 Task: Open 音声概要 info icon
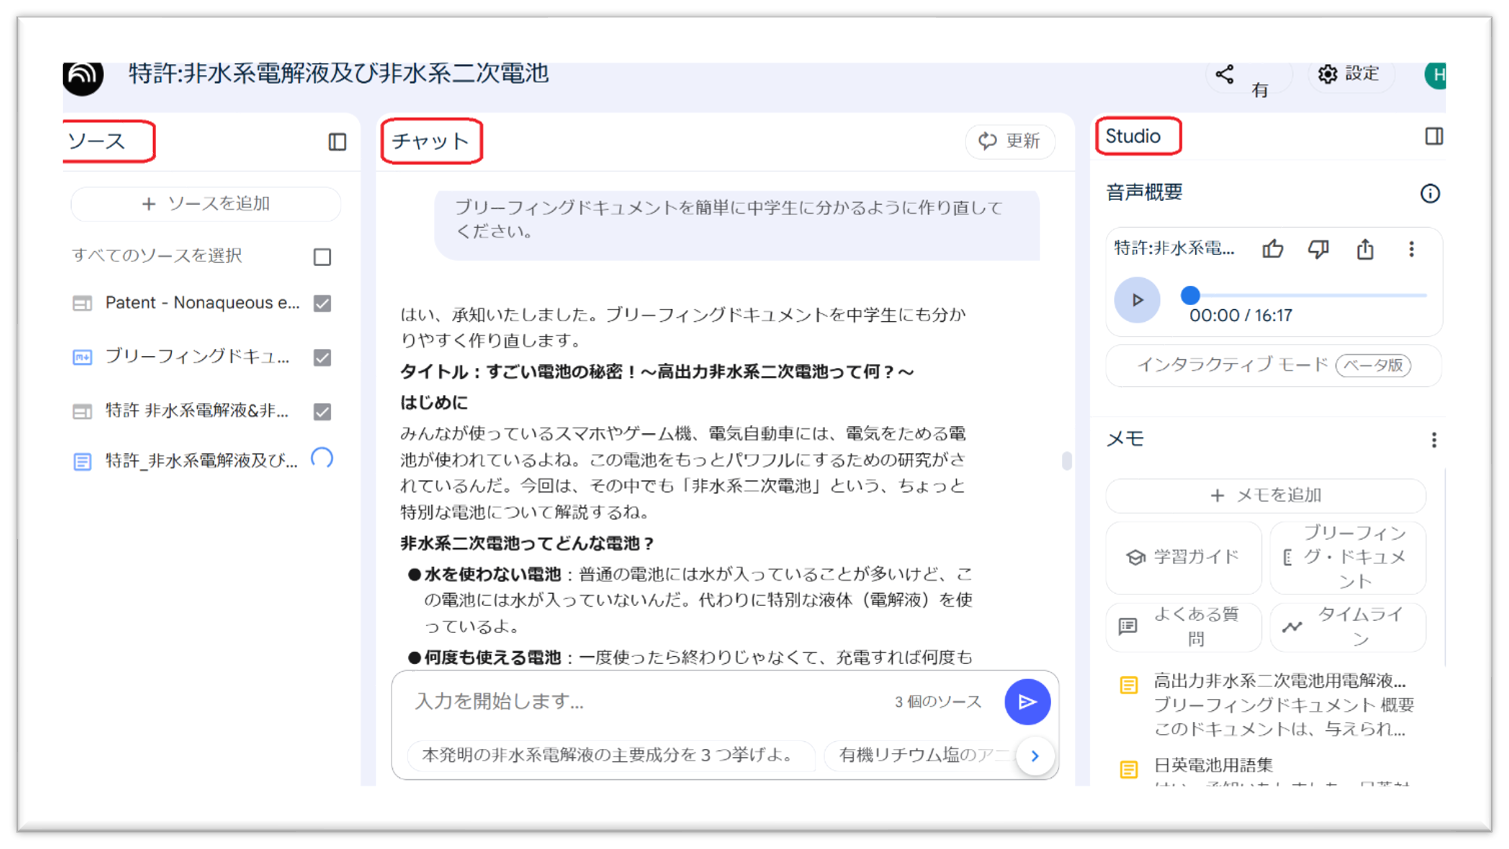coord(1430,193)
